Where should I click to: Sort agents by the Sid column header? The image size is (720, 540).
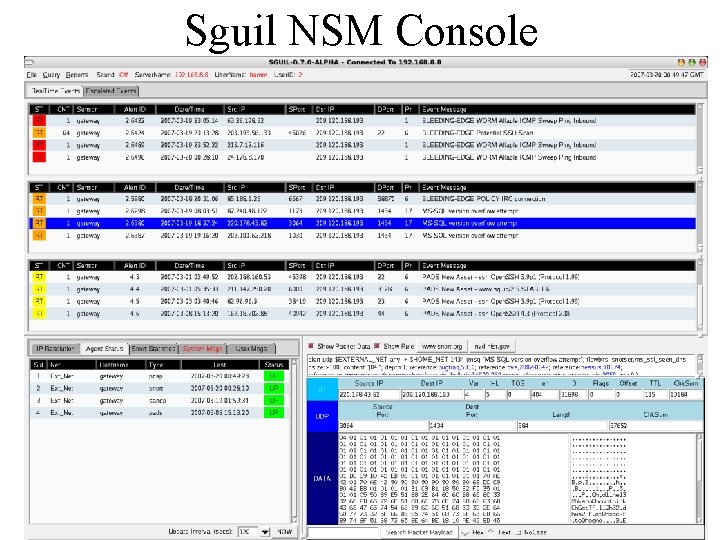click(x=39, y=365)
